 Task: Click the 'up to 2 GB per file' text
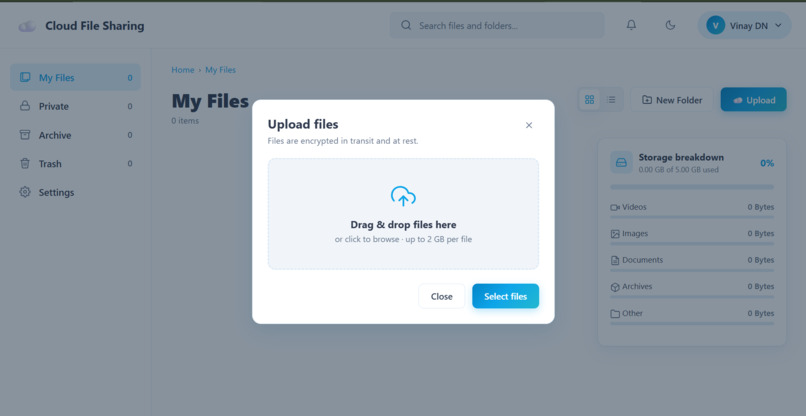pyautogui.click(x=438, y=239)
